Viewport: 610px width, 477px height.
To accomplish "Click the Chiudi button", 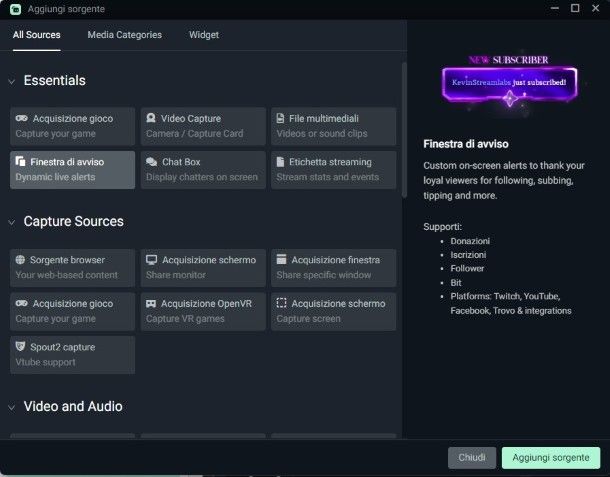I will click(472, 458).
